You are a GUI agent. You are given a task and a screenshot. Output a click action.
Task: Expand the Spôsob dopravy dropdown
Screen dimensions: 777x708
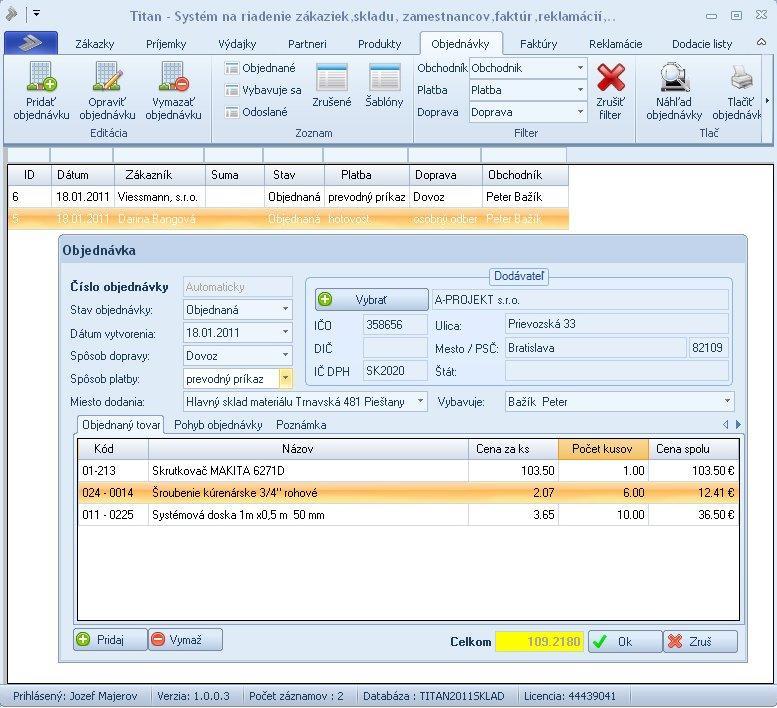(285, 355)
